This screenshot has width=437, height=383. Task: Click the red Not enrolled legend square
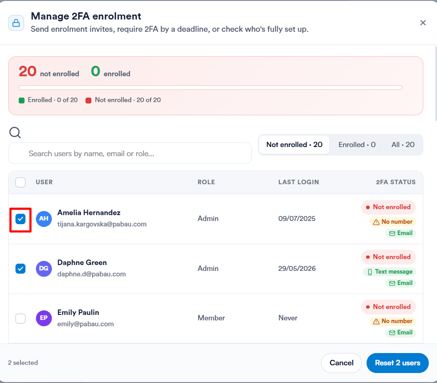(88, 100)
